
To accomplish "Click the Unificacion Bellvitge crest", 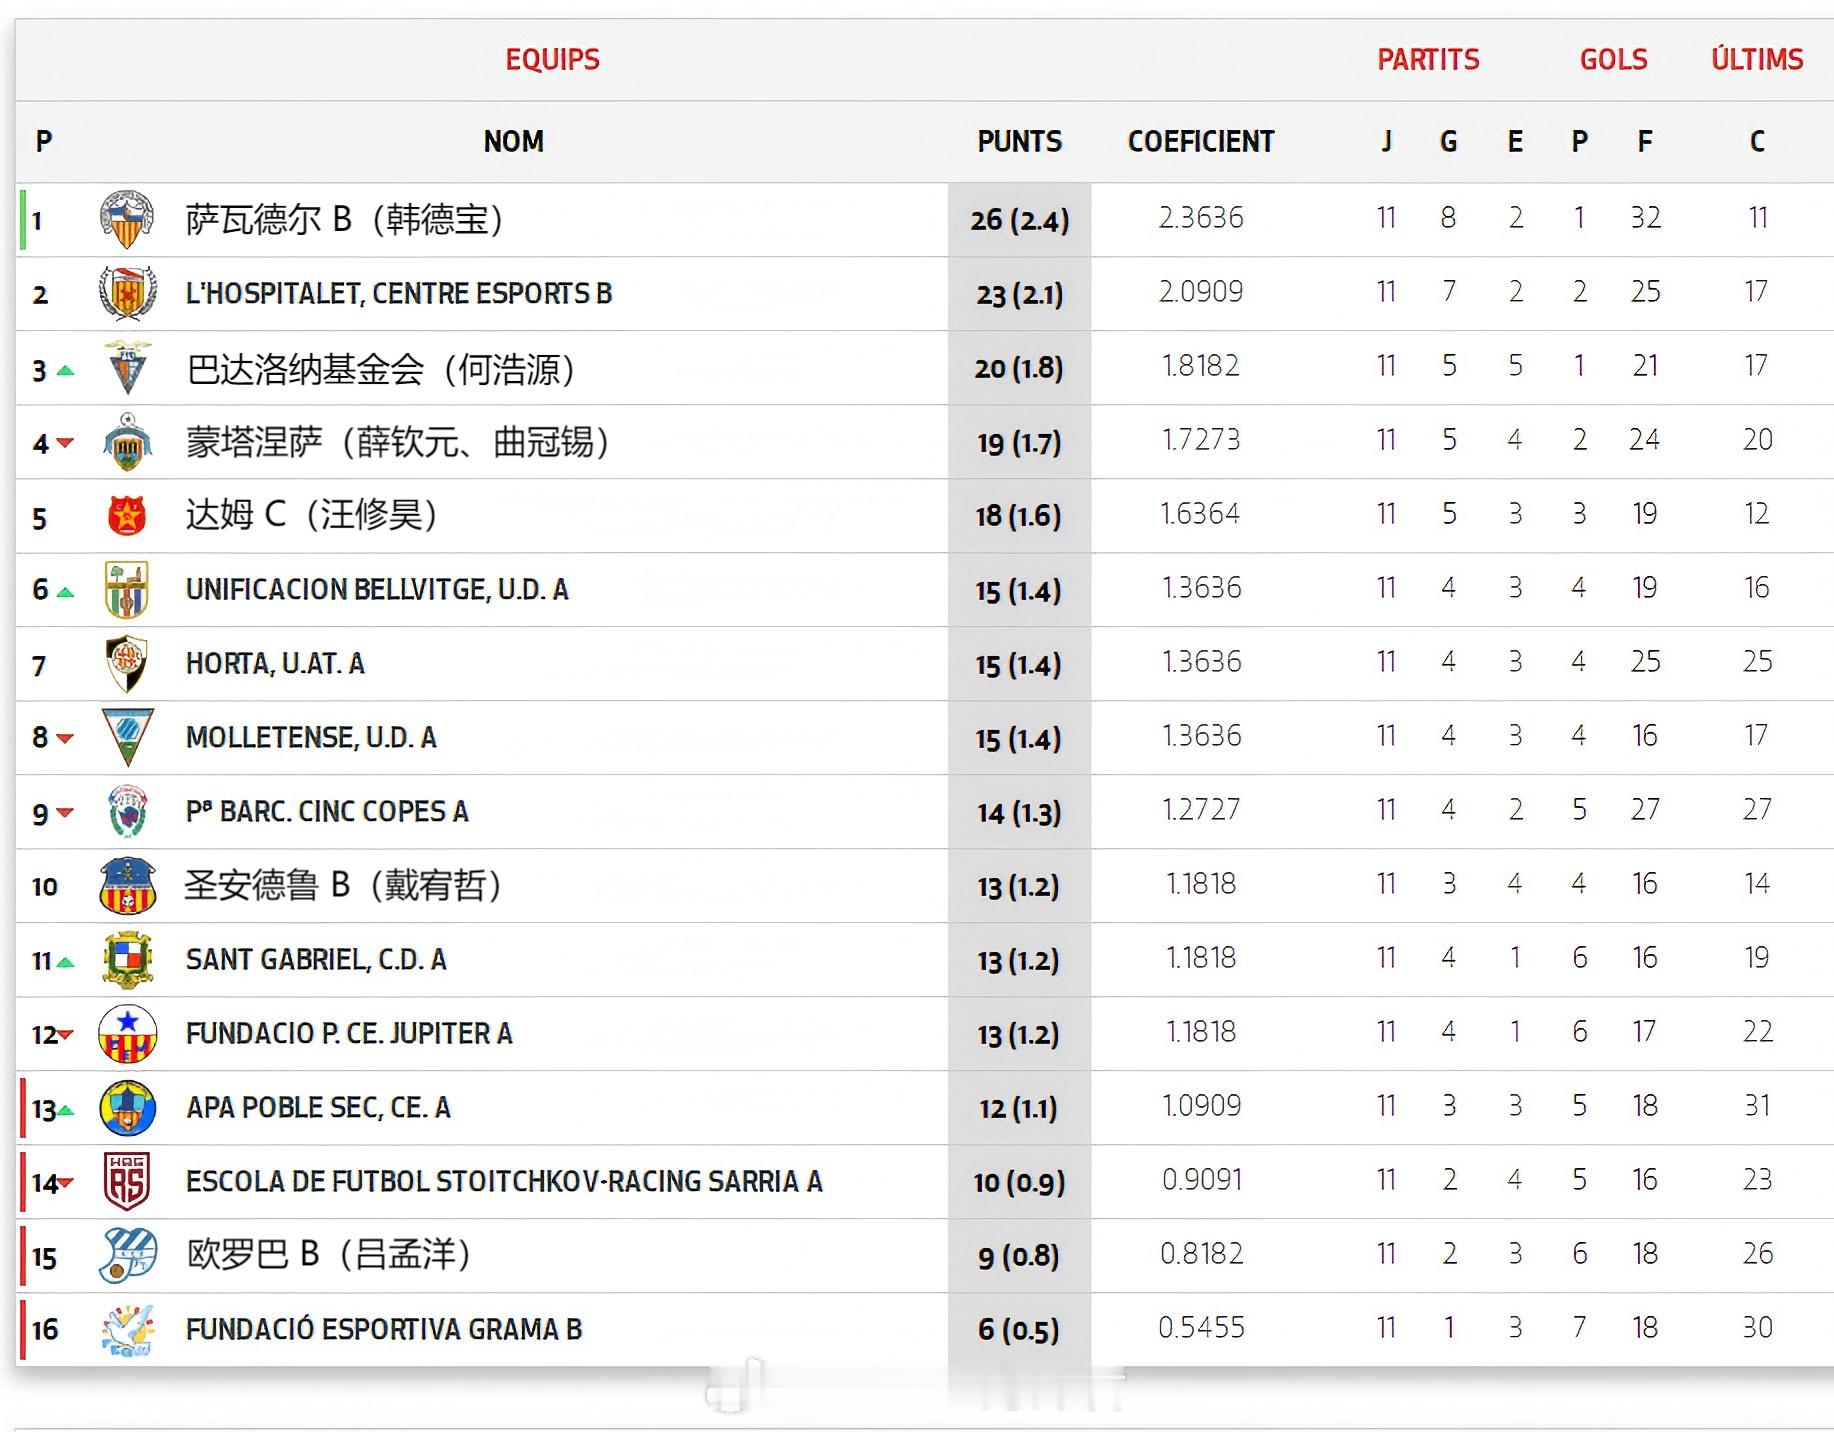I will 127,590.
